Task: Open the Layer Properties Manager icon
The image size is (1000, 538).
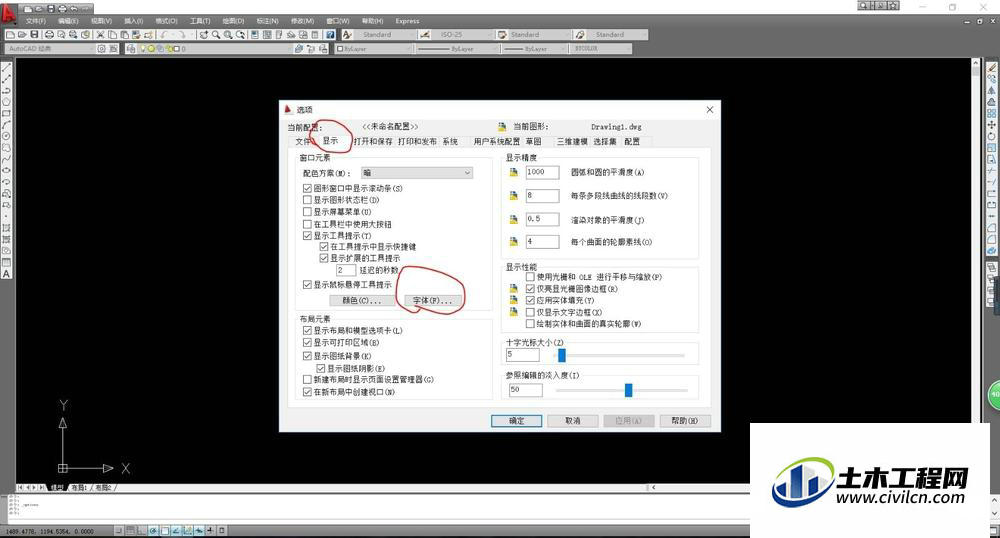Action: [x=131, y=48]
